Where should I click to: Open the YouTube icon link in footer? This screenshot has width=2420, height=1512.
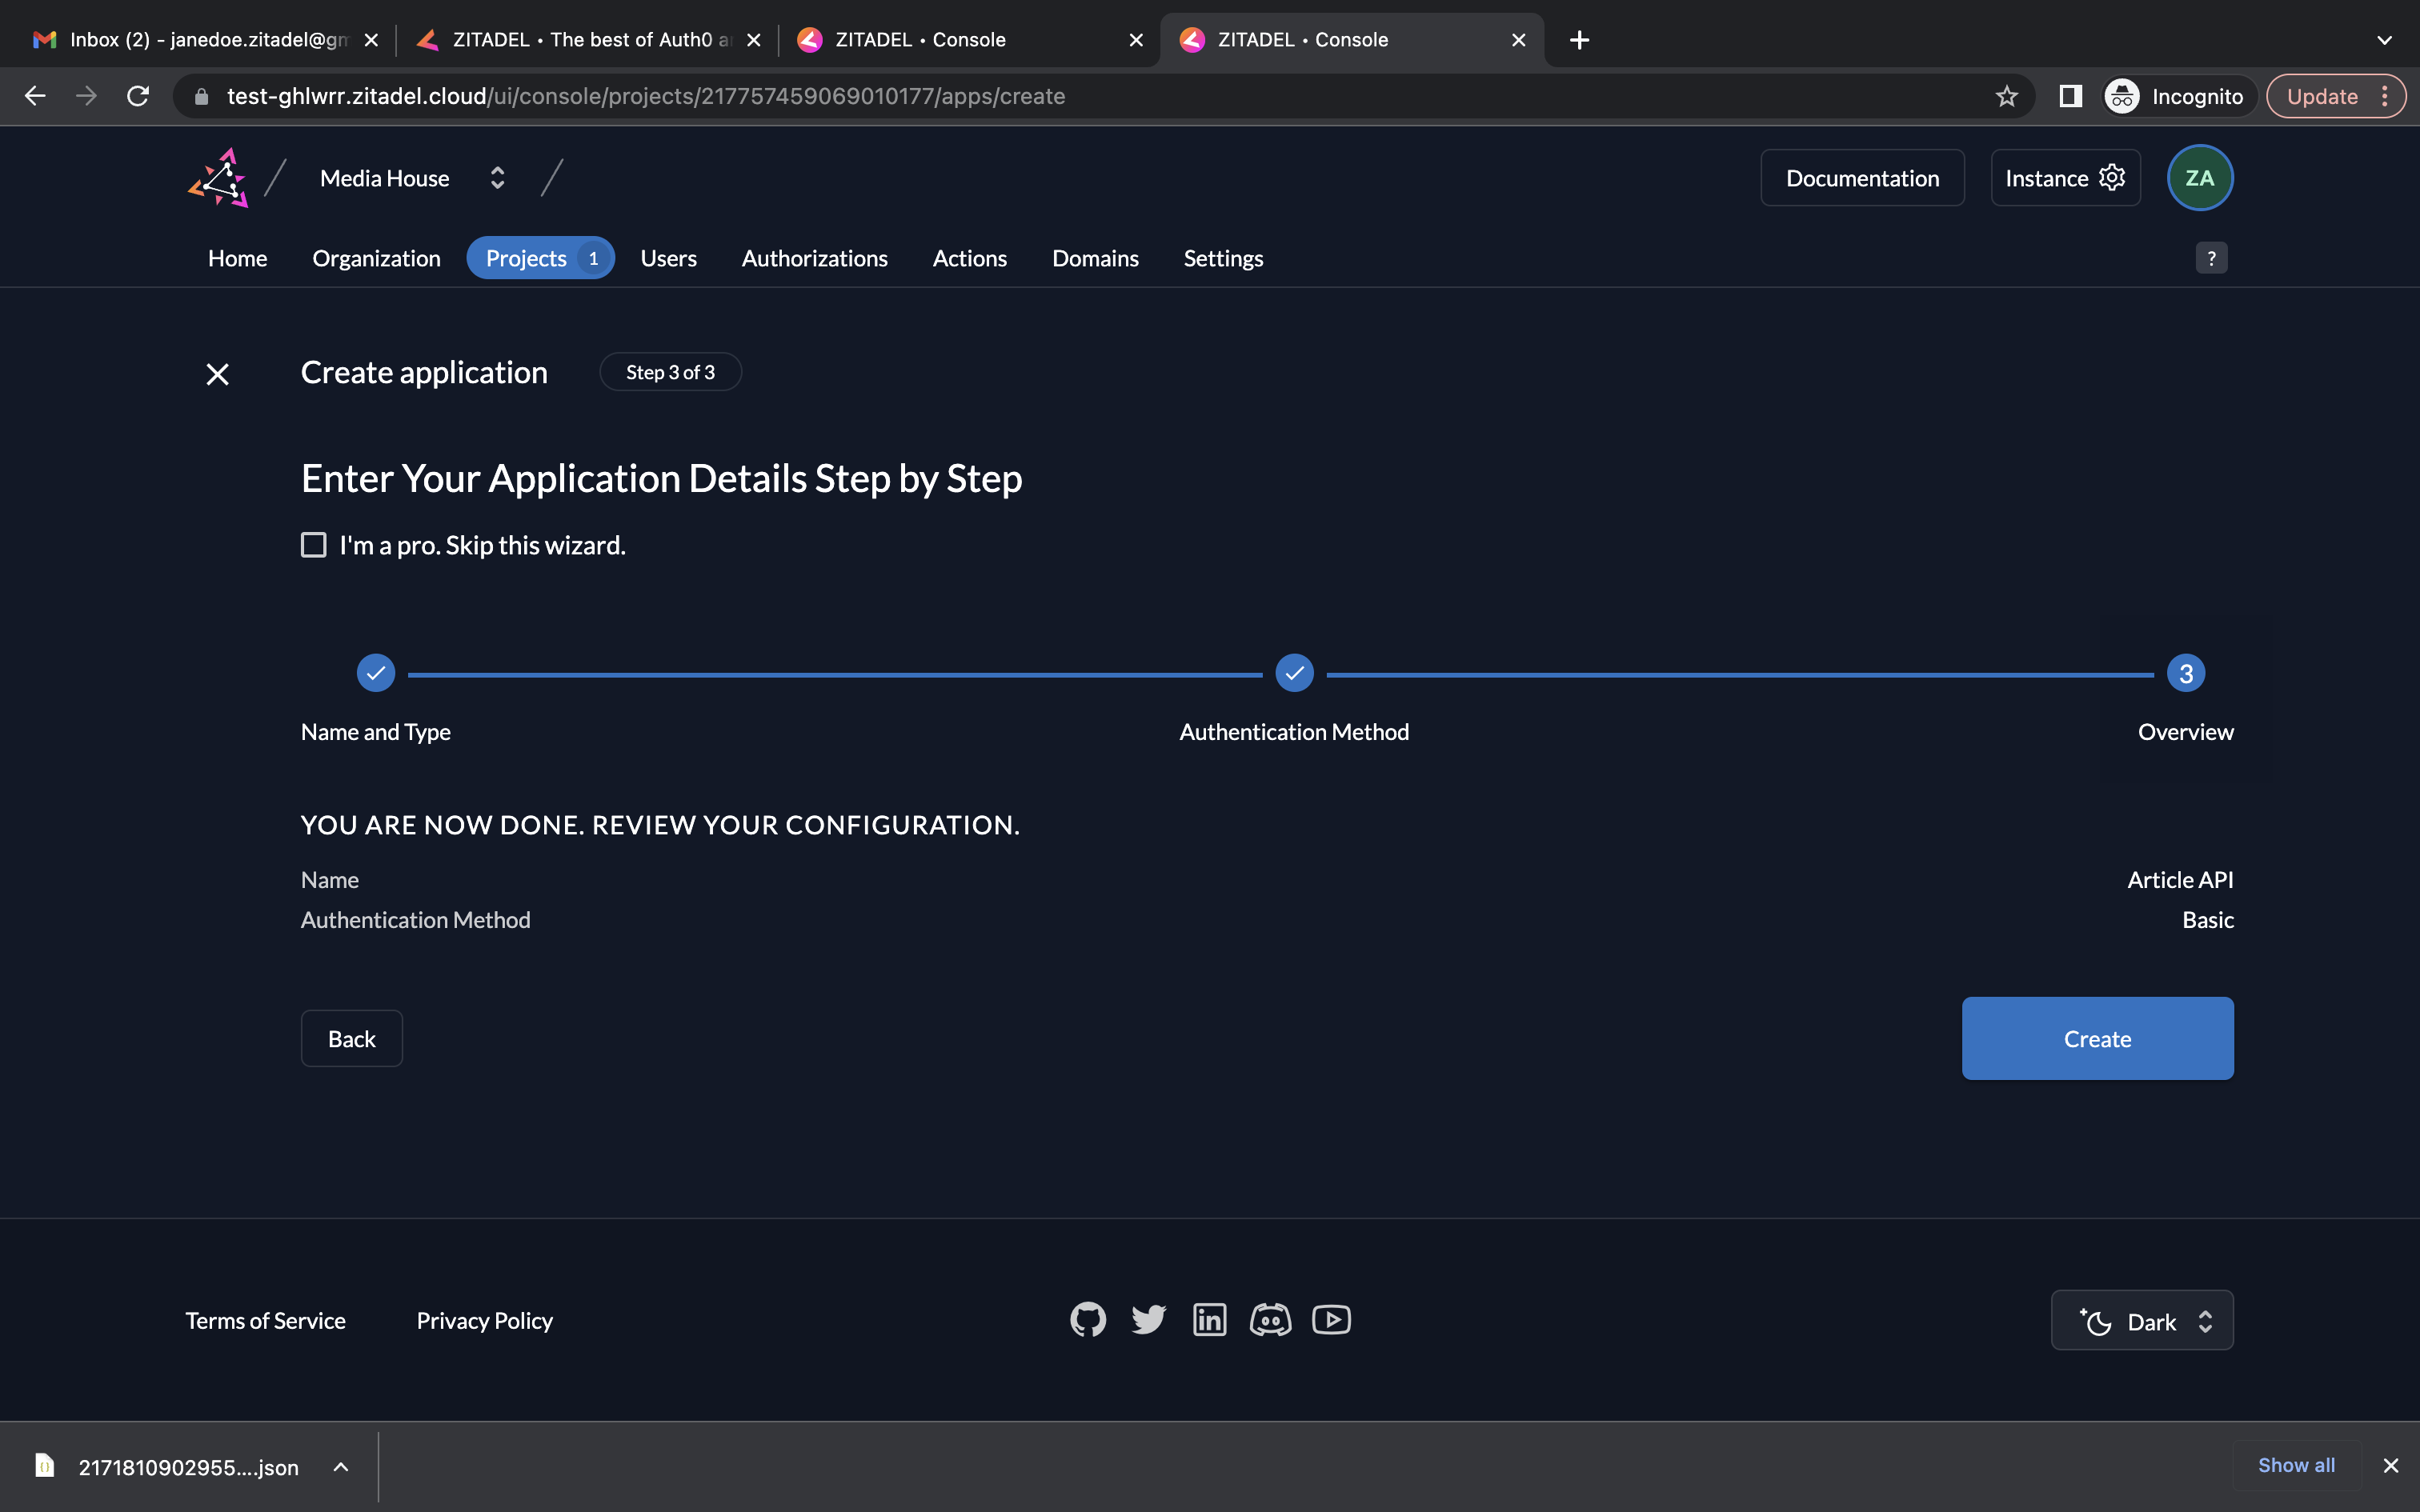(1331, 1320)
